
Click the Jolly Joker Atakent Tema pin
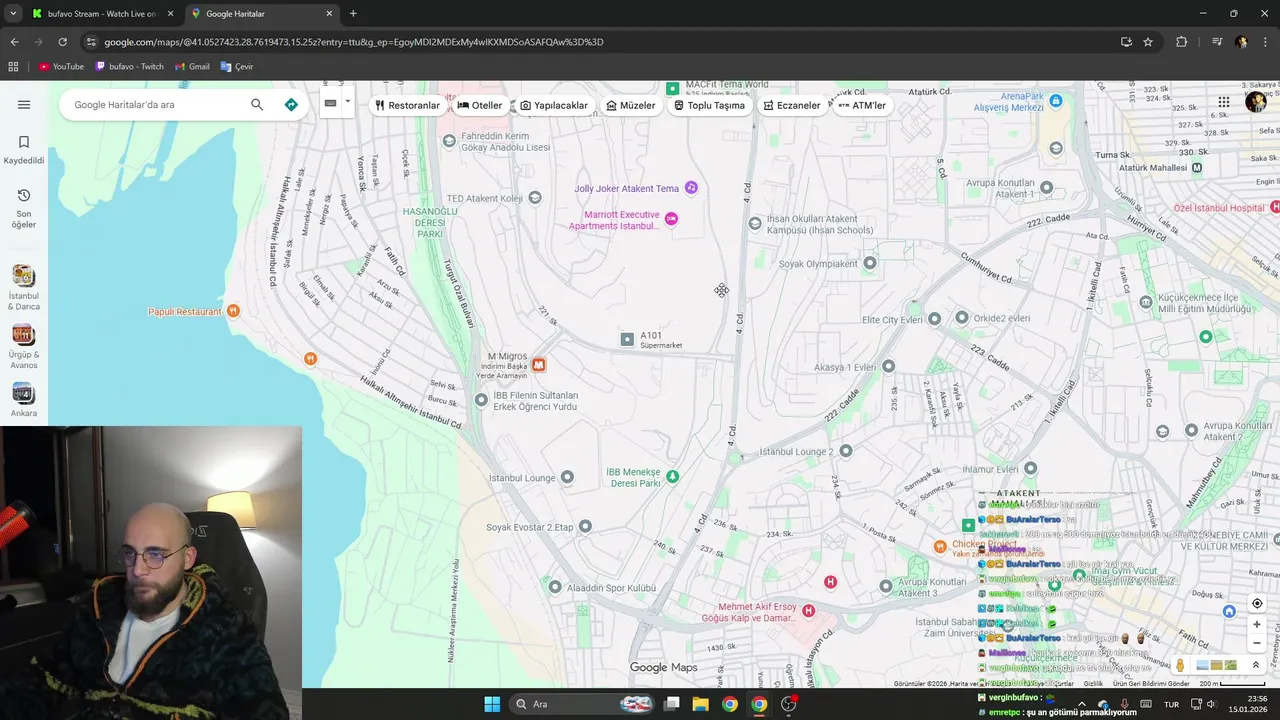[690, 188]
